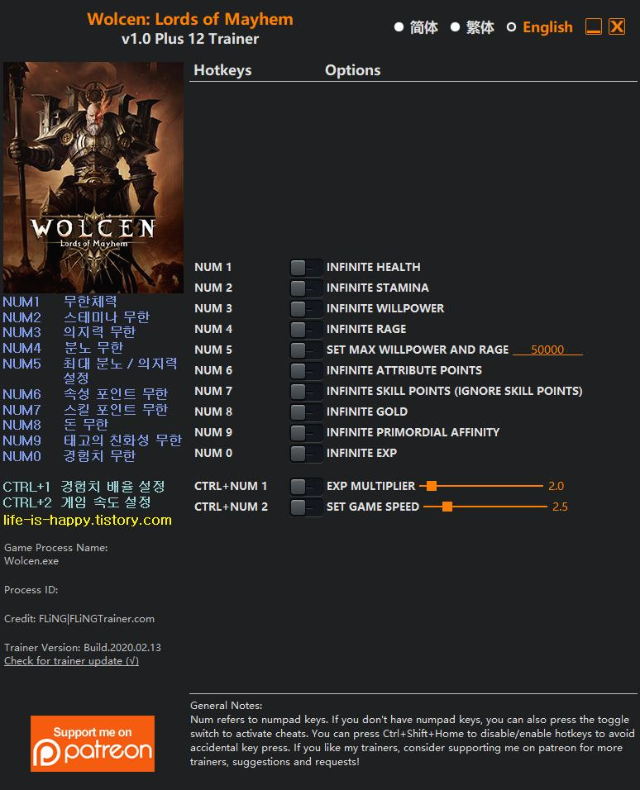
Task: Click Check for trainer update link
Action: click(x=72, y=661)
